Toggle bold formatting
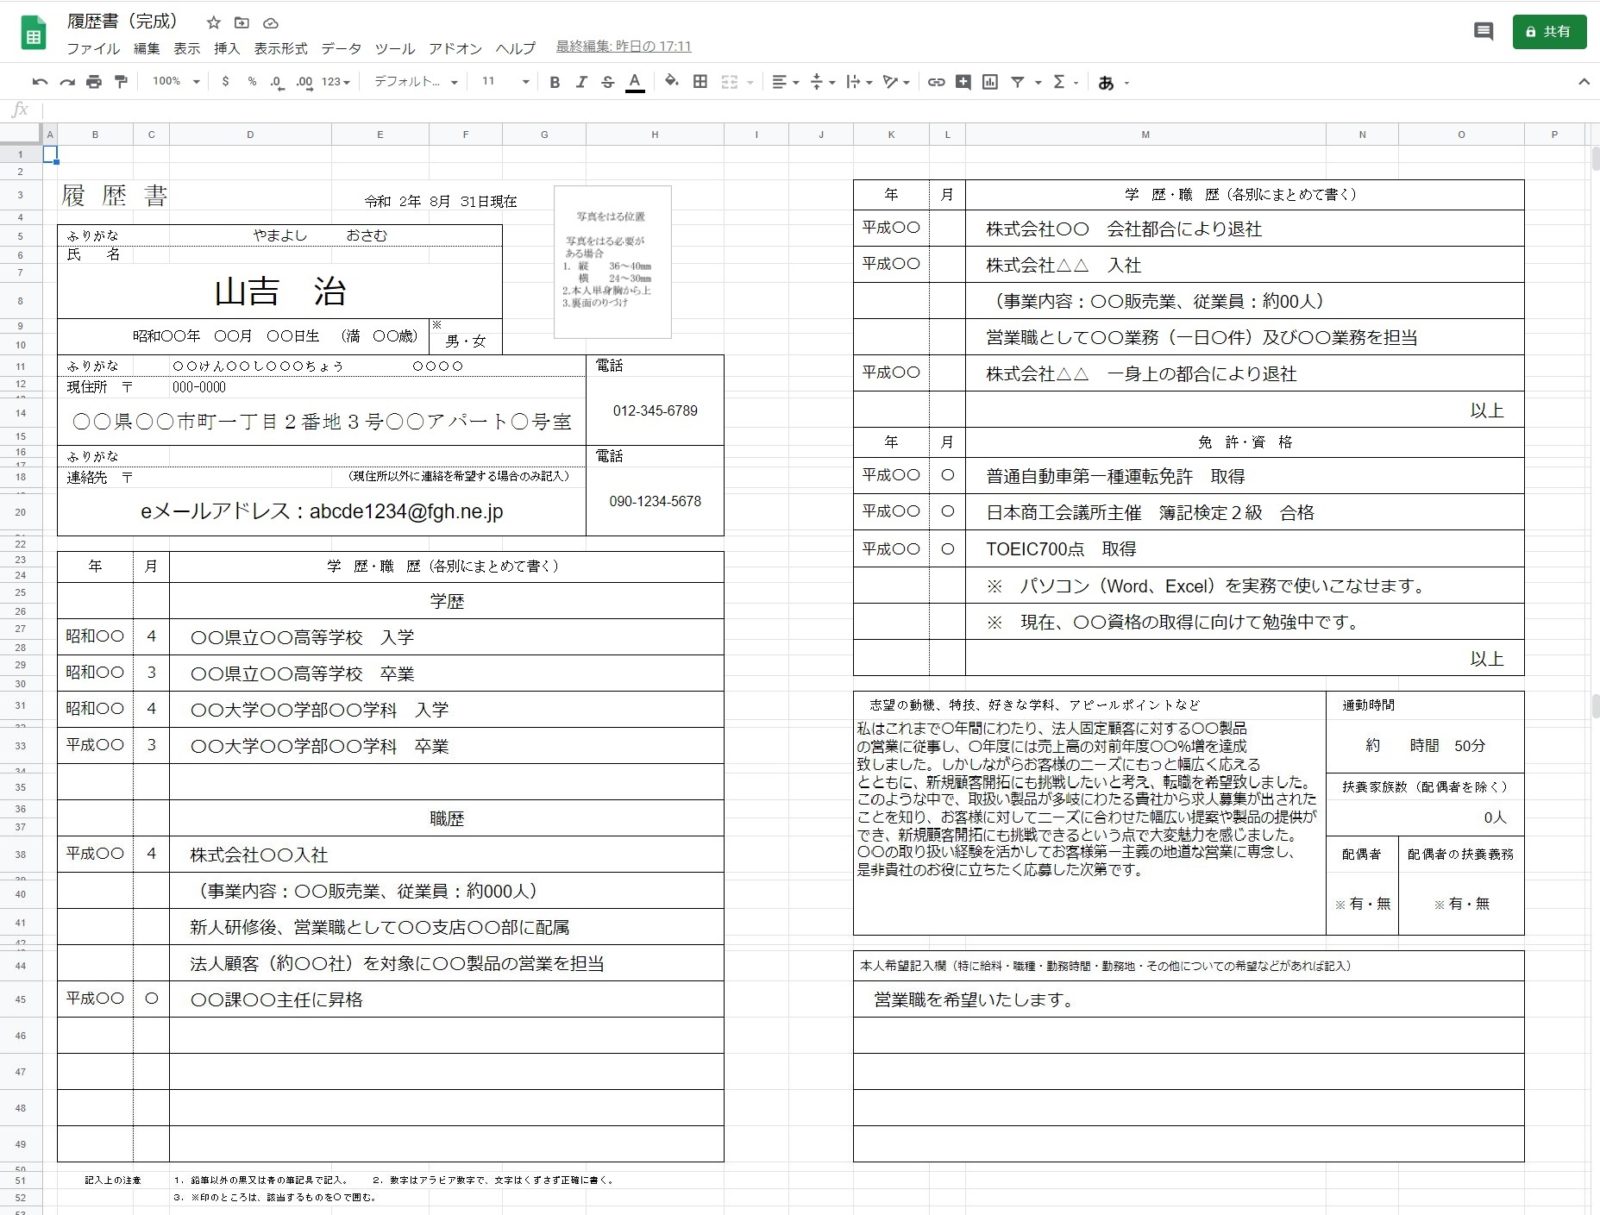Image resolution: width=1600 pixels, height=1215 pixels. point(555,82)
